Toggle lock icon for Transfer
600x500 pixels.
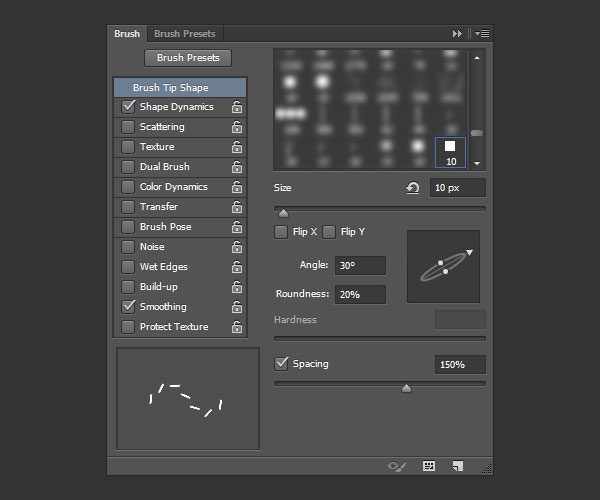(x=237, y=207)
